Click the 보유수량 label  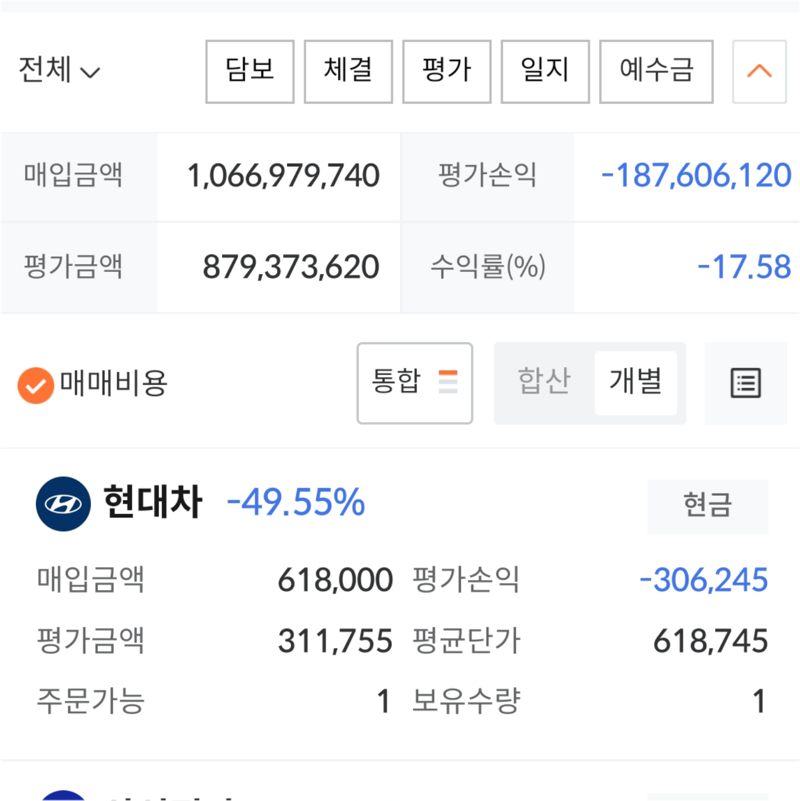466,701
